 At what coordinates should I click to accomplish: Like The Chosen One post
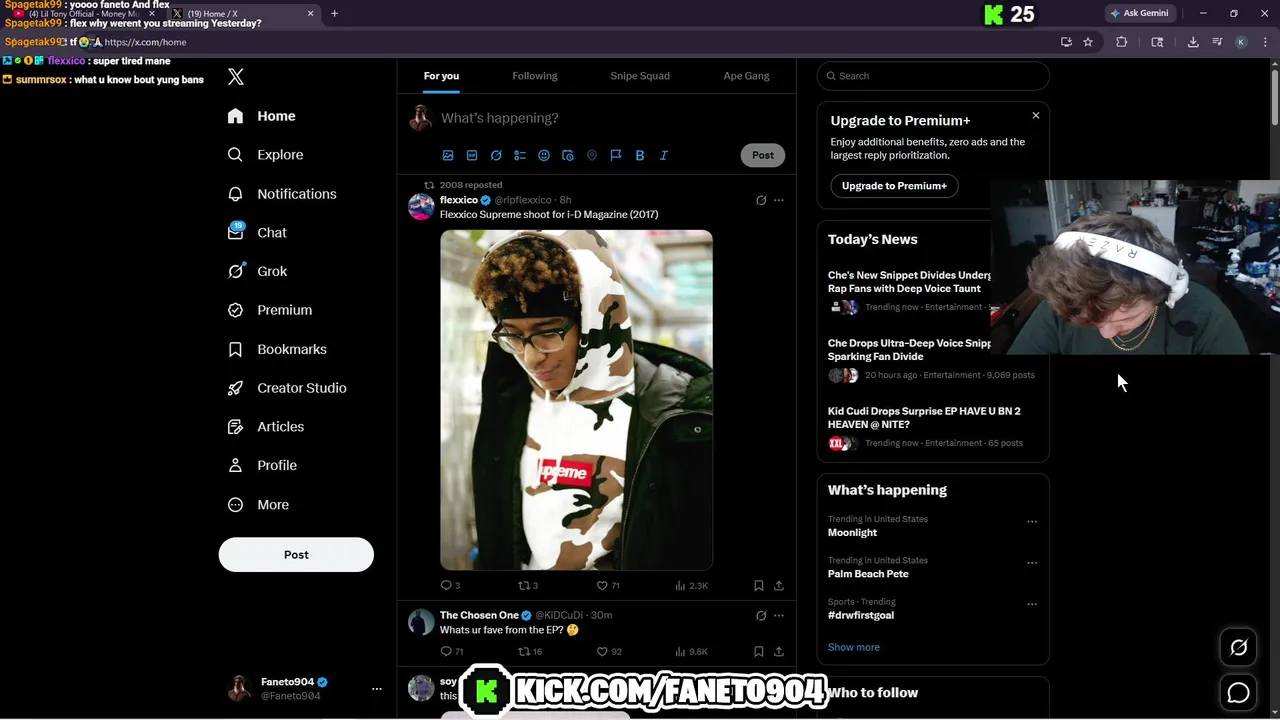pyautogui.click(x=609, y=651)
